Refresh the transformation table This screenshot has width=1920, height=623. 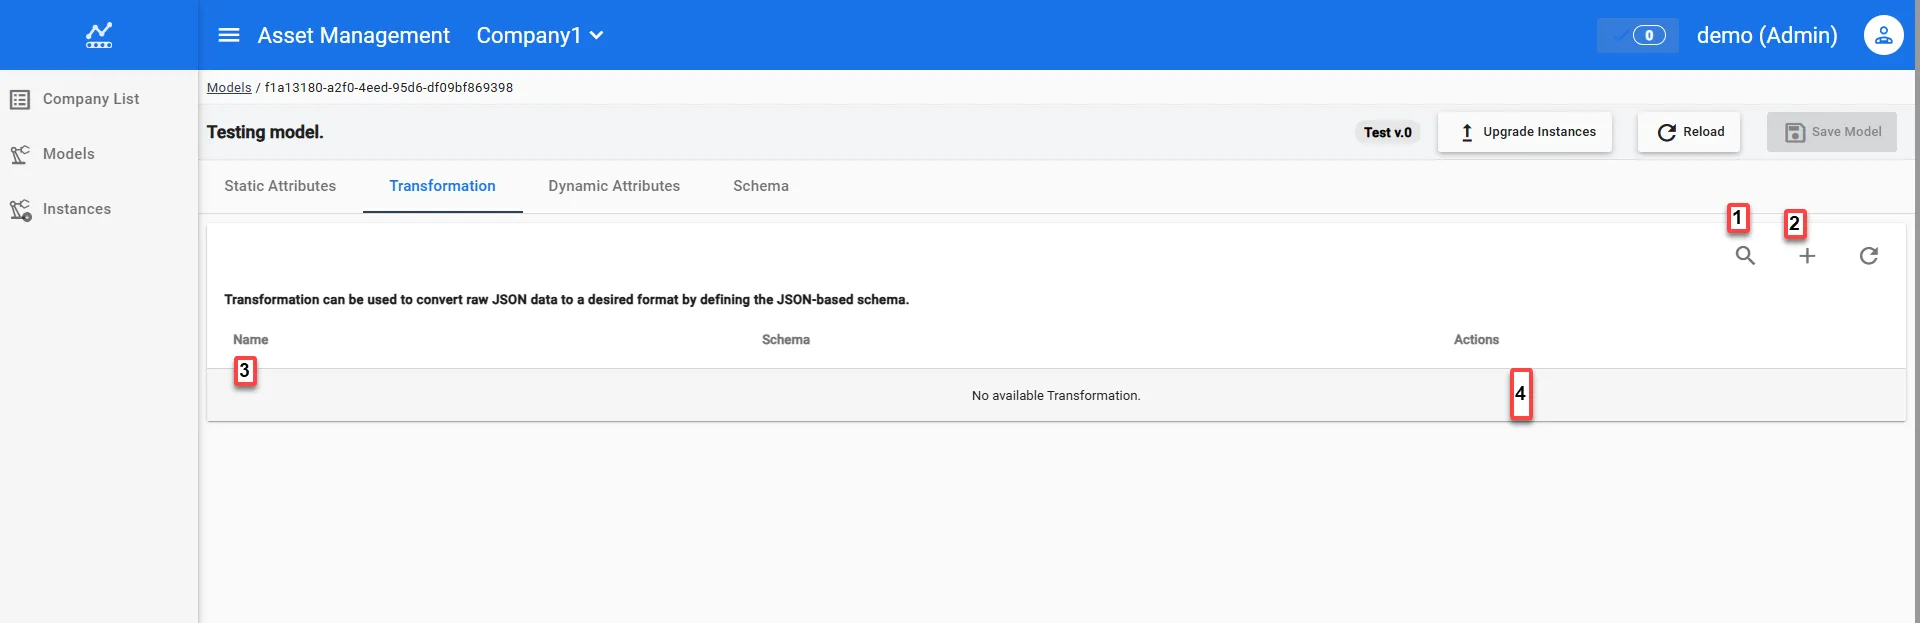[1868, 256]
